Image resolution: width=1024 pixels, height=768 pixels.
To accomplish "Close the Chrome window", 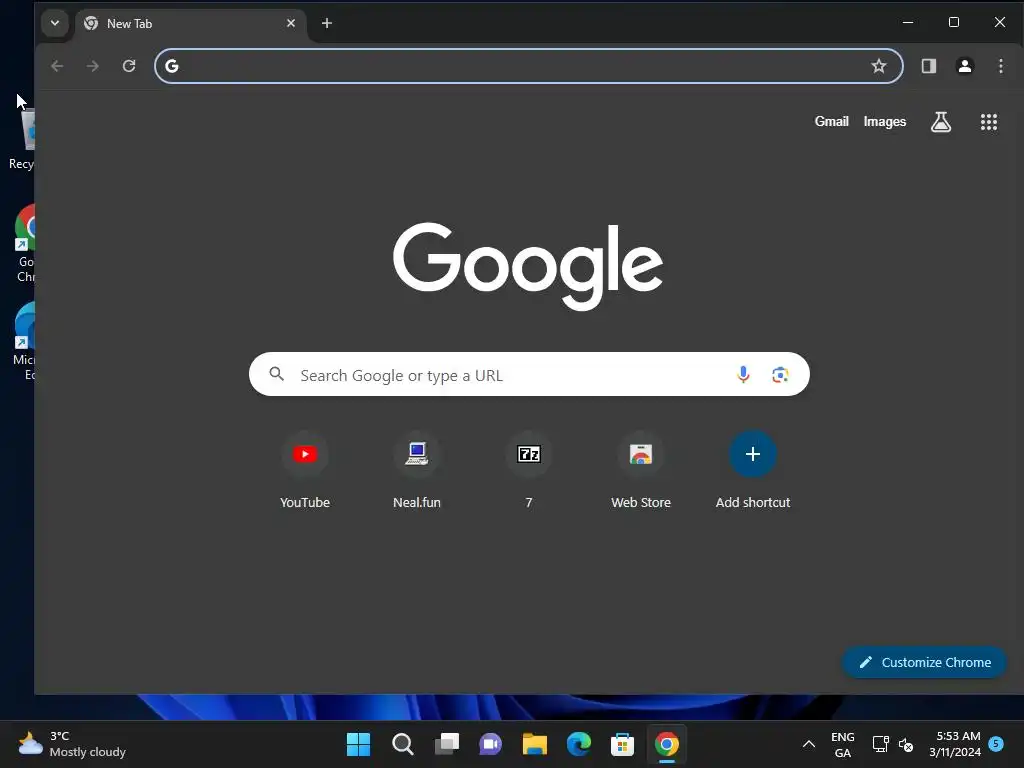I will (999, 22).
